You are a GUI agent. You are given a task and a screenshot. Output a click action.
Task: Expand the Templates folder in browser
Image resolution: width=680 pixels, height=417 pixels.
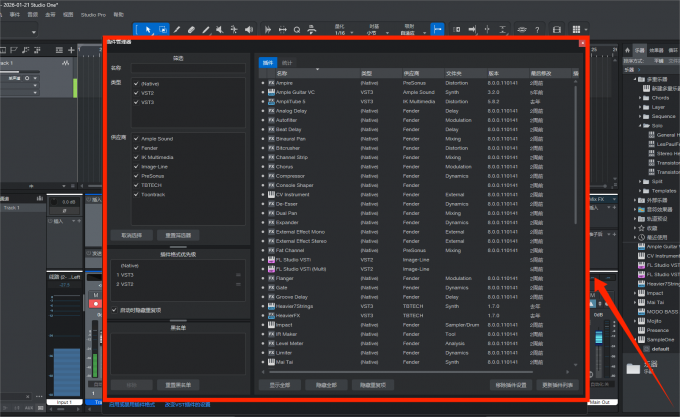coord(640,191)
